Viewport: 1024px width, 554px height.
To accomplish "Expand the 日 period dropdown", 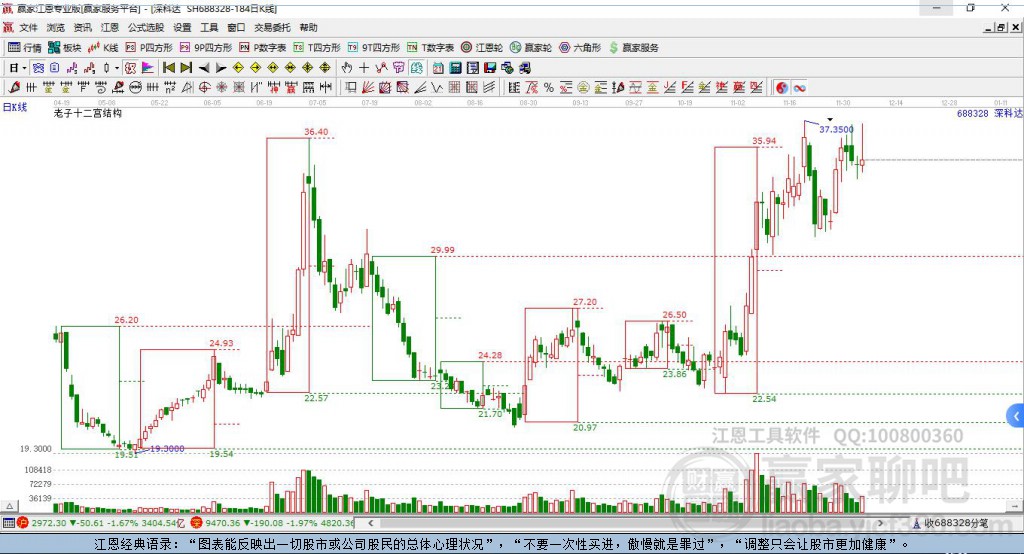I will tap(24, 68).
